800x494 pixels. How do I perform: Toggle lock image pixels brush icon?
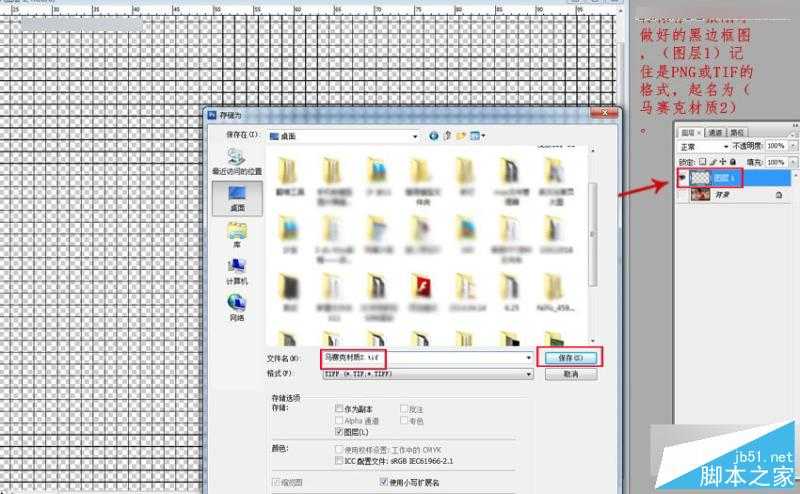[x=713, y=162]
